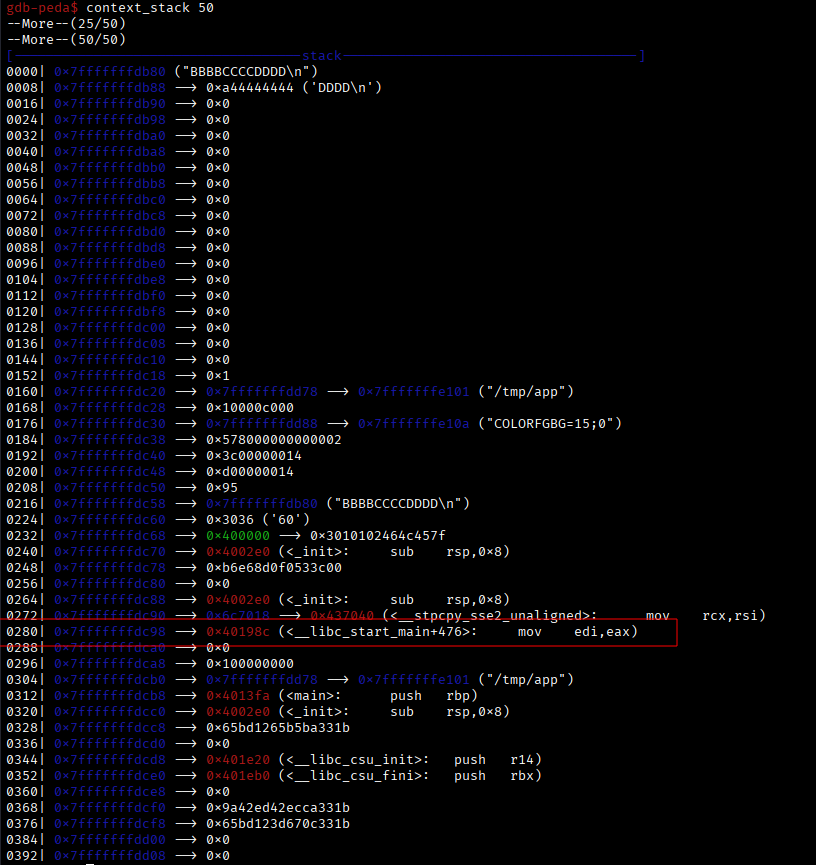Click the value 0x100000000

250,664
